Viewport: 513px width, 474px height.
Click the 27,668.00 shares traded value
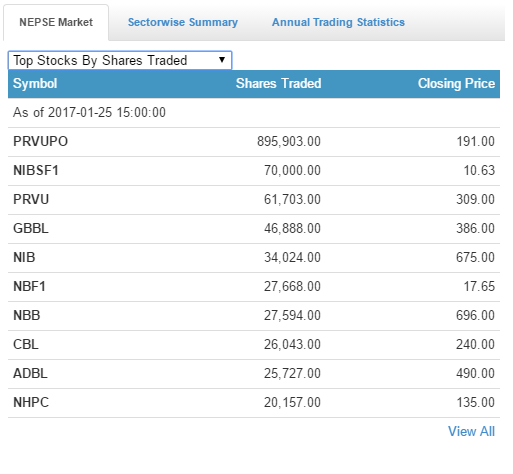click(x=292, y=286)
